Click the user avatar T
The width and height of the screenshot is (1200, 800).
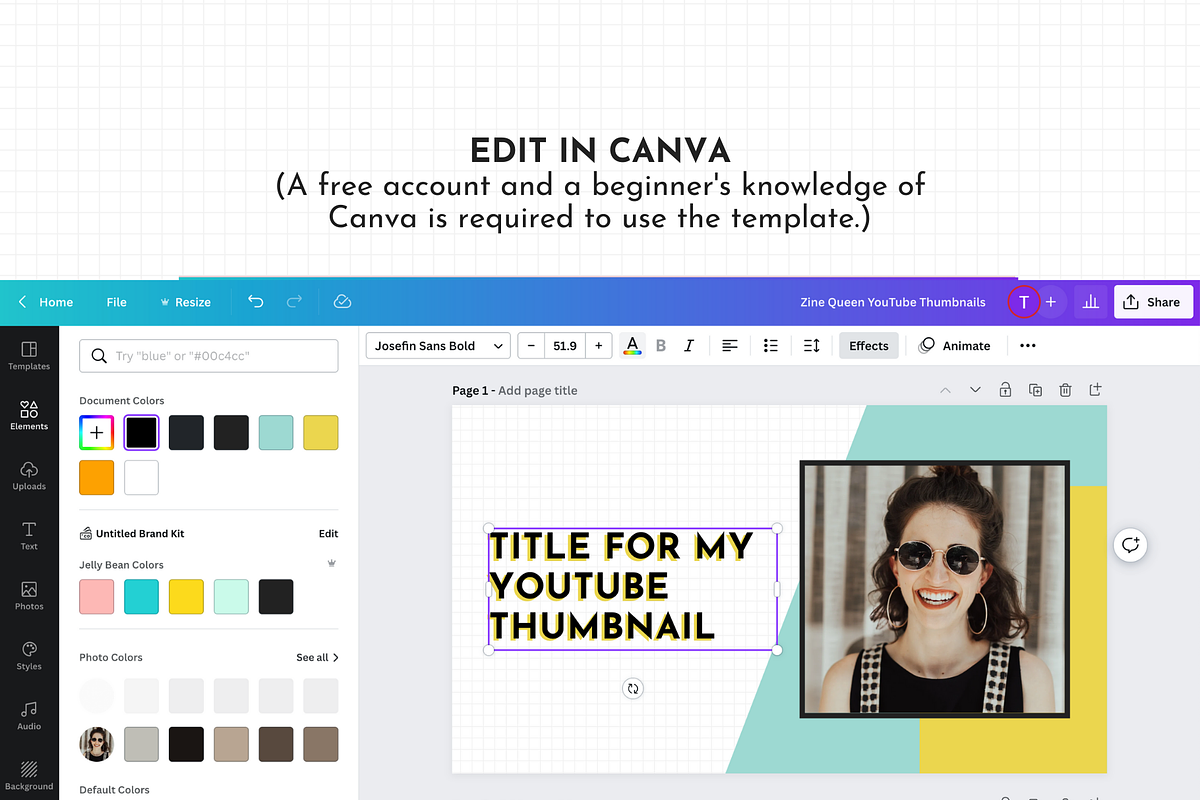[1023, 302]
